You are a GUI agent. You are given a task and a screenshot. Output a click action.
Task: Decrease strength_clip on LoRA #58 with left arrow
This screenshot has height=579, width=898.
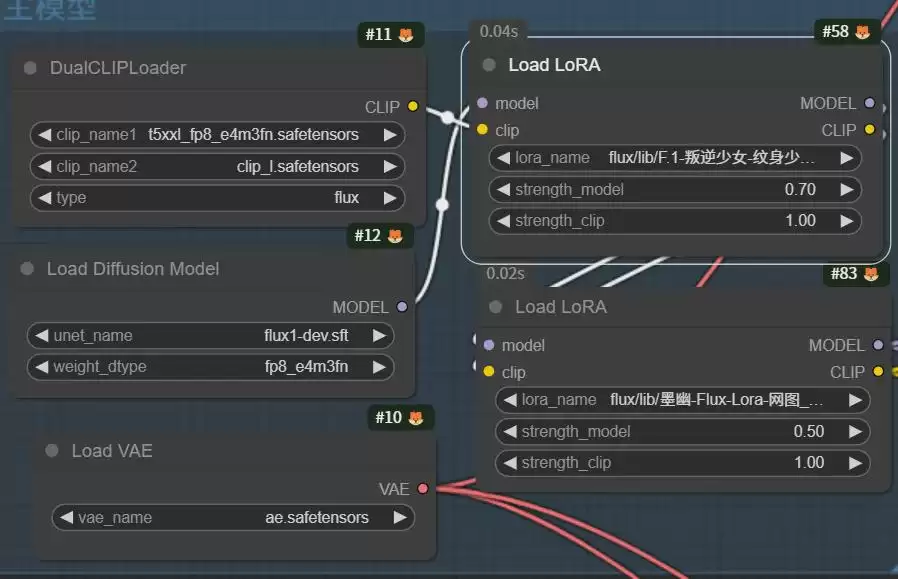[503, 221]
